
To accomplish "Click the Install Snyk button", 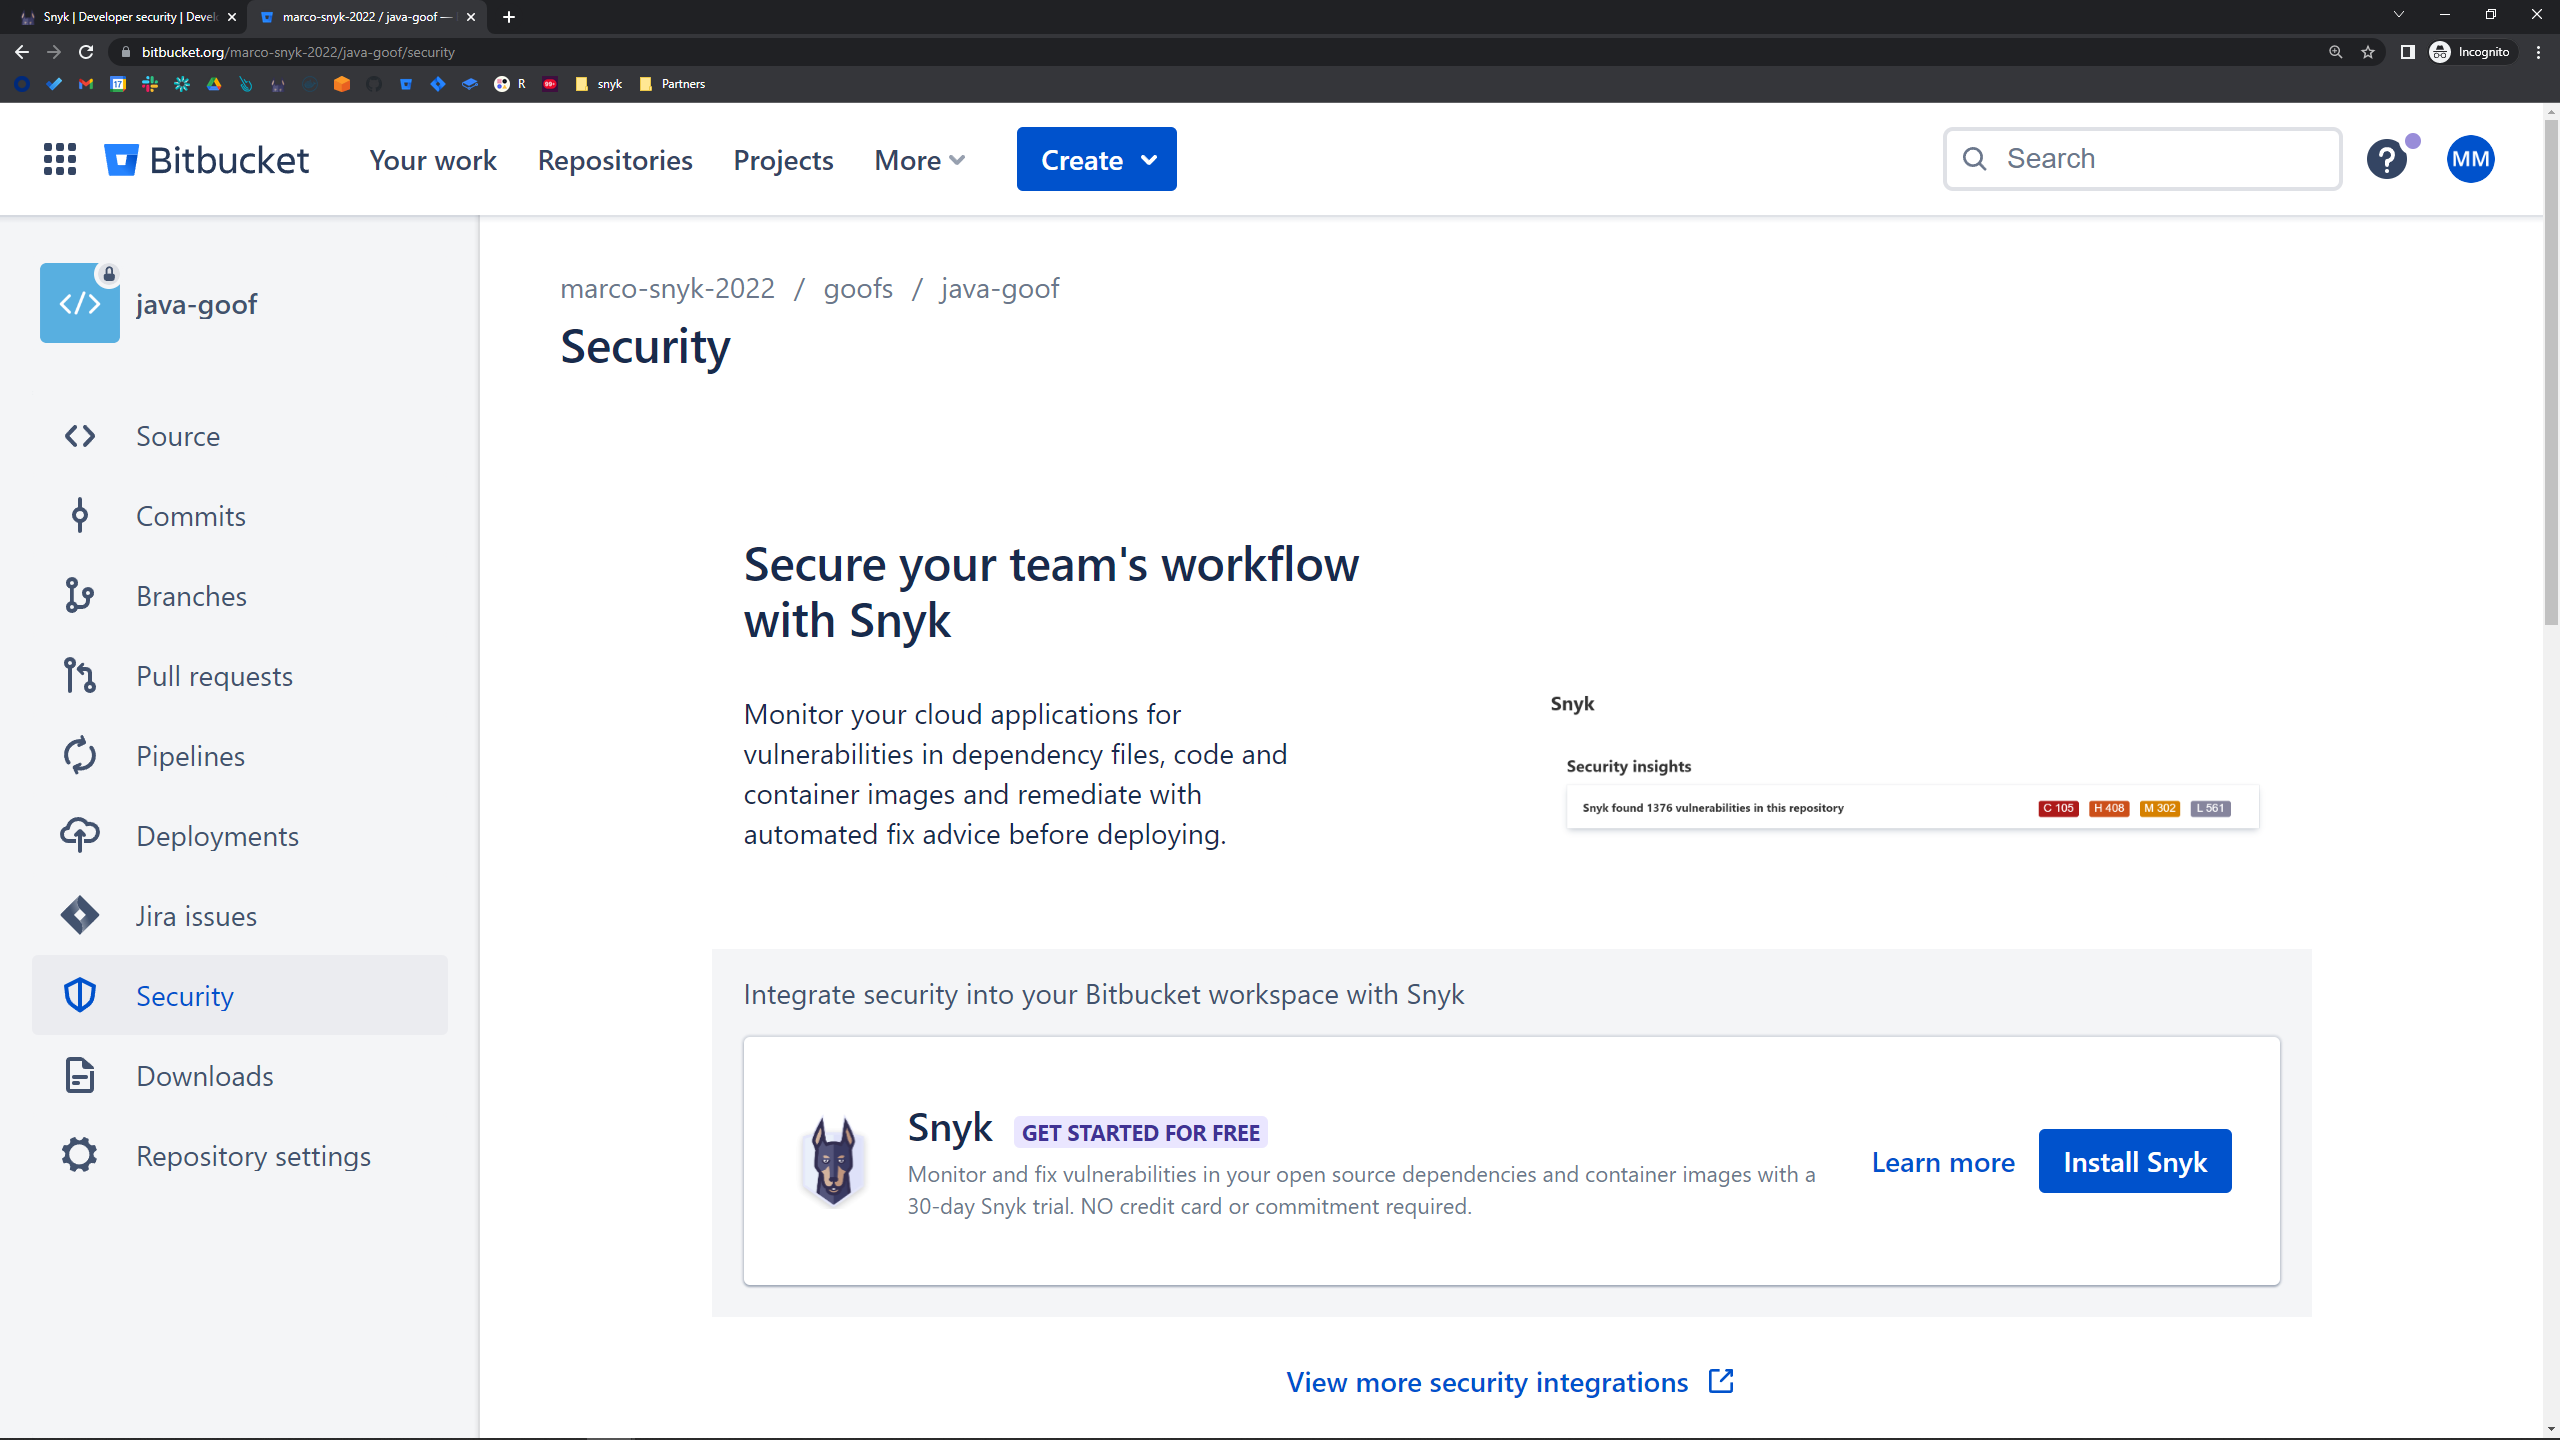I will click(x=2135, y=1161).
